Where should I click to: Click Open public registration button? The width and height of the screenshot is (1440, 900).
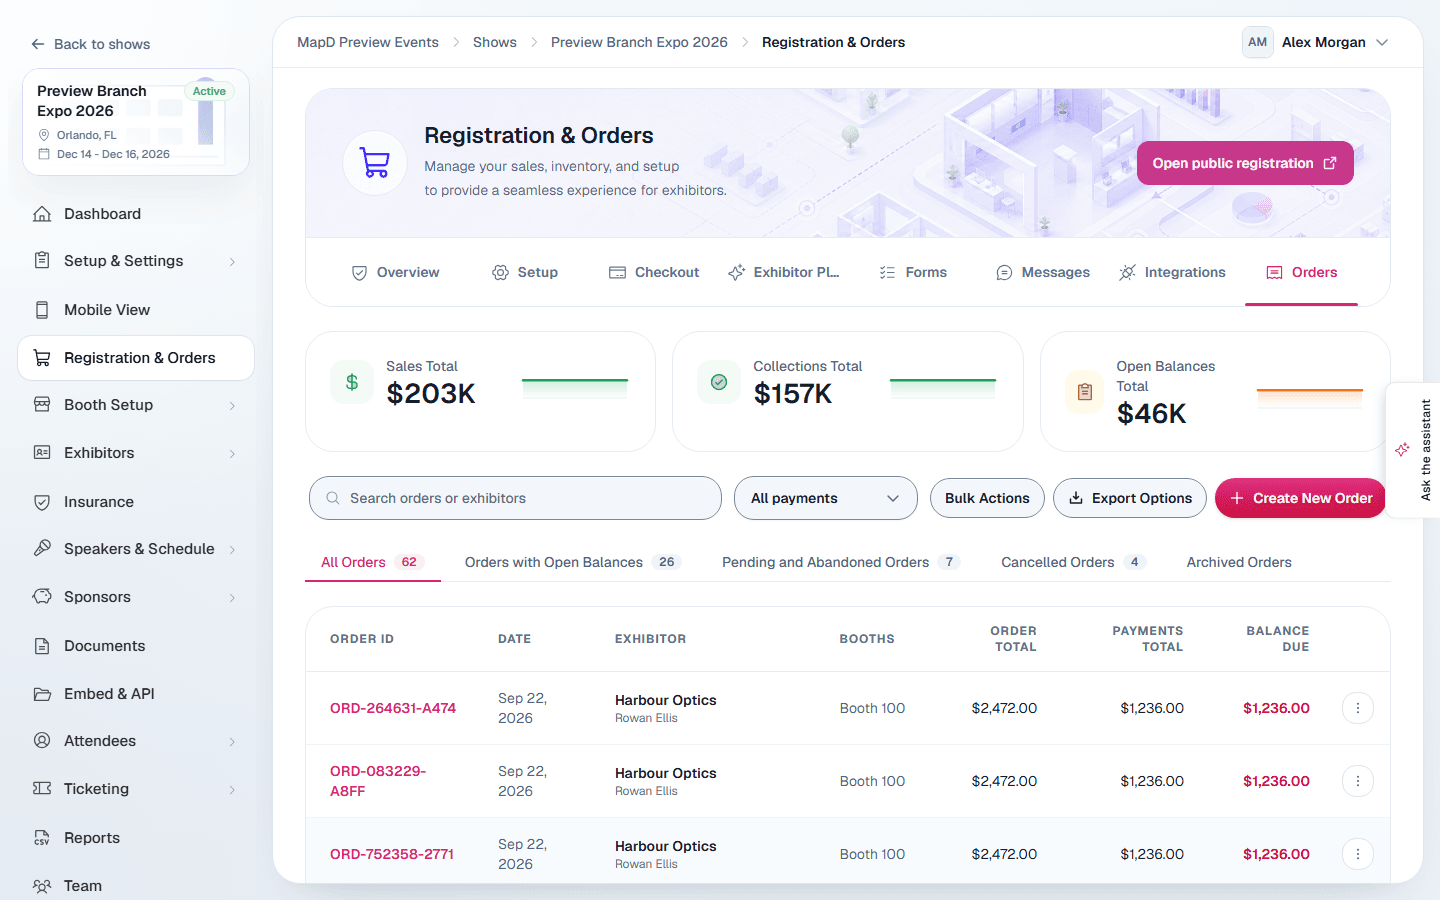pyautogui.click(x=1245, y=163)
